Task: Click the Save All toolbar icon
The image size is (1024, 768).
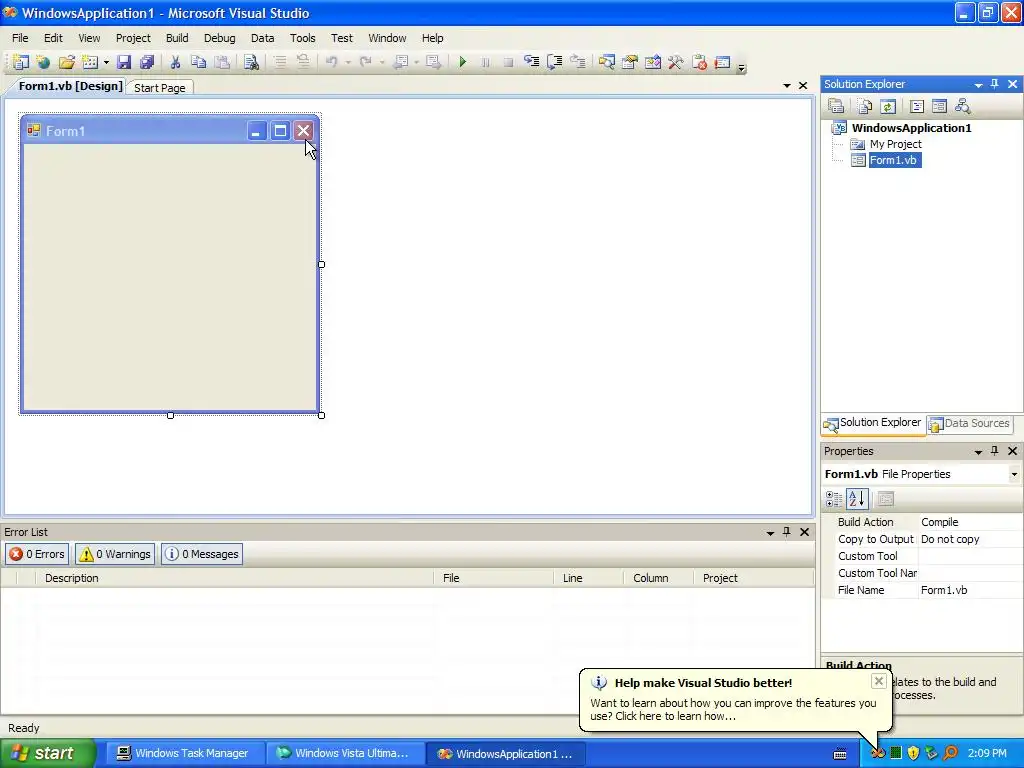Action: click(x=147, y=62)
